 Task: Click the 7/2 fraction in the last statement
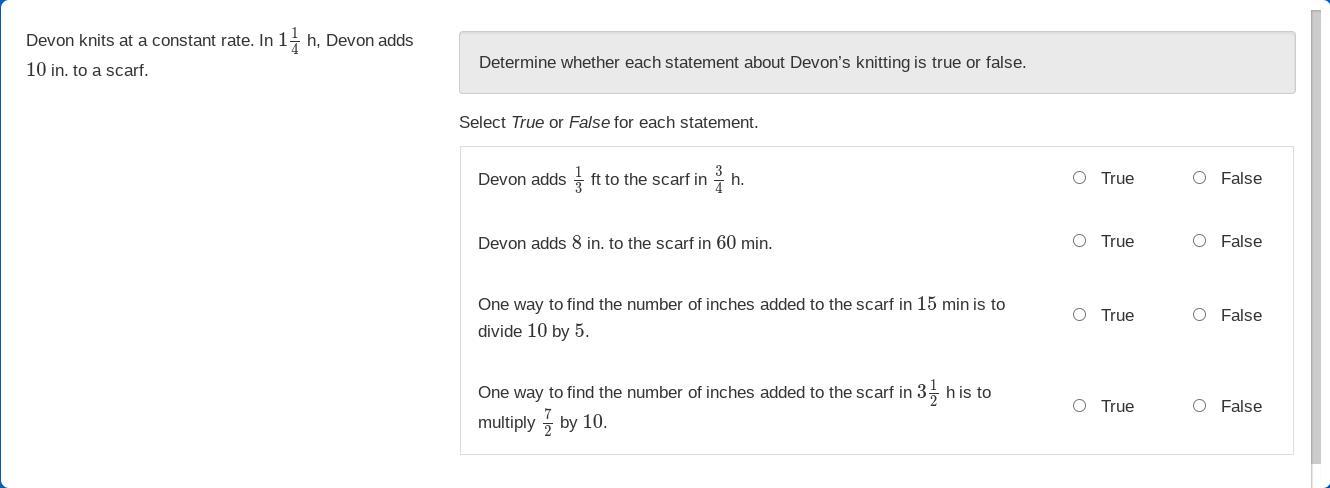click(x=548, y=422)
